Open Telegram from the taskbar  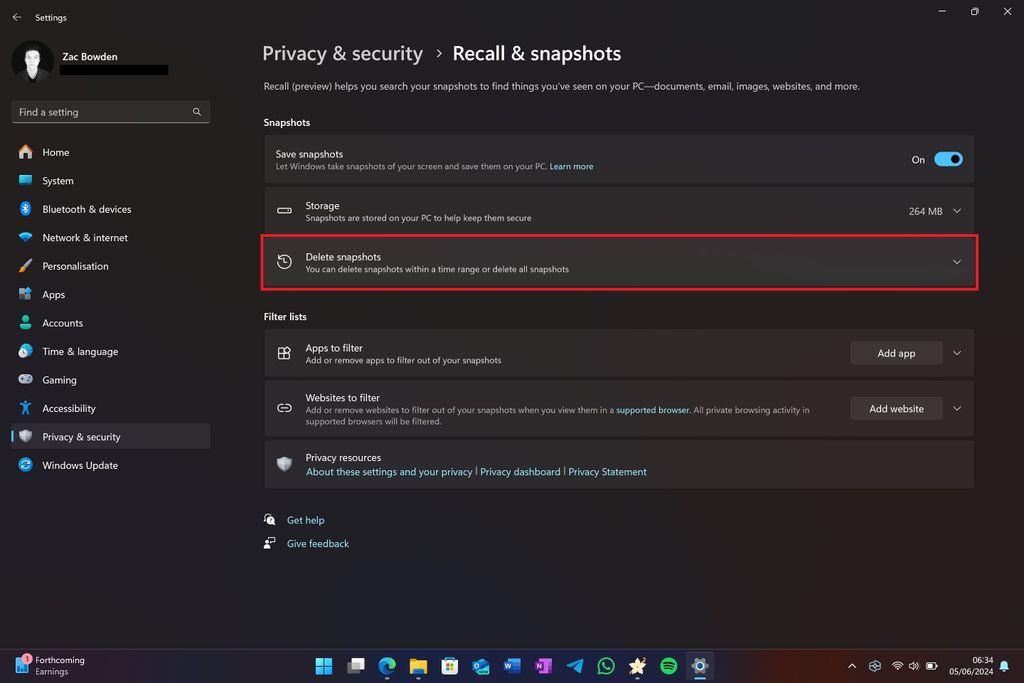click(574, 665)
